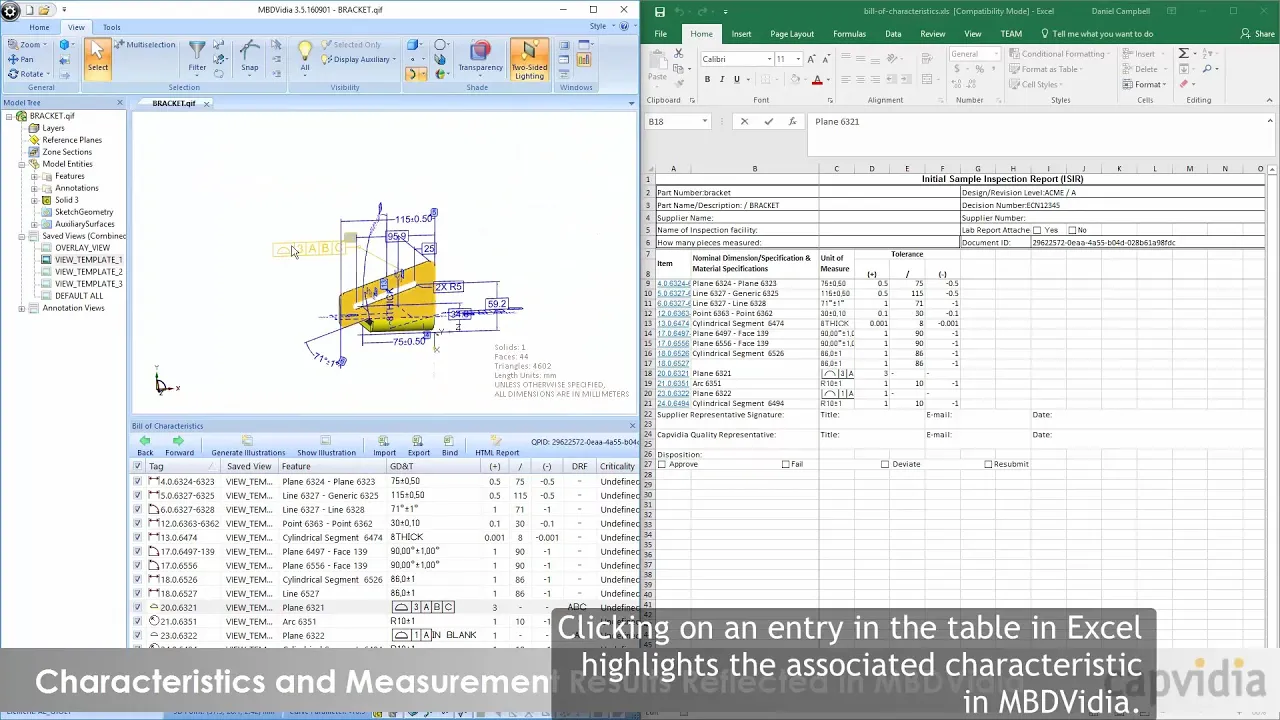Open the Excel font size dropdown
The height and width of the screenshot is (720, 1280).
coord(798,59)
